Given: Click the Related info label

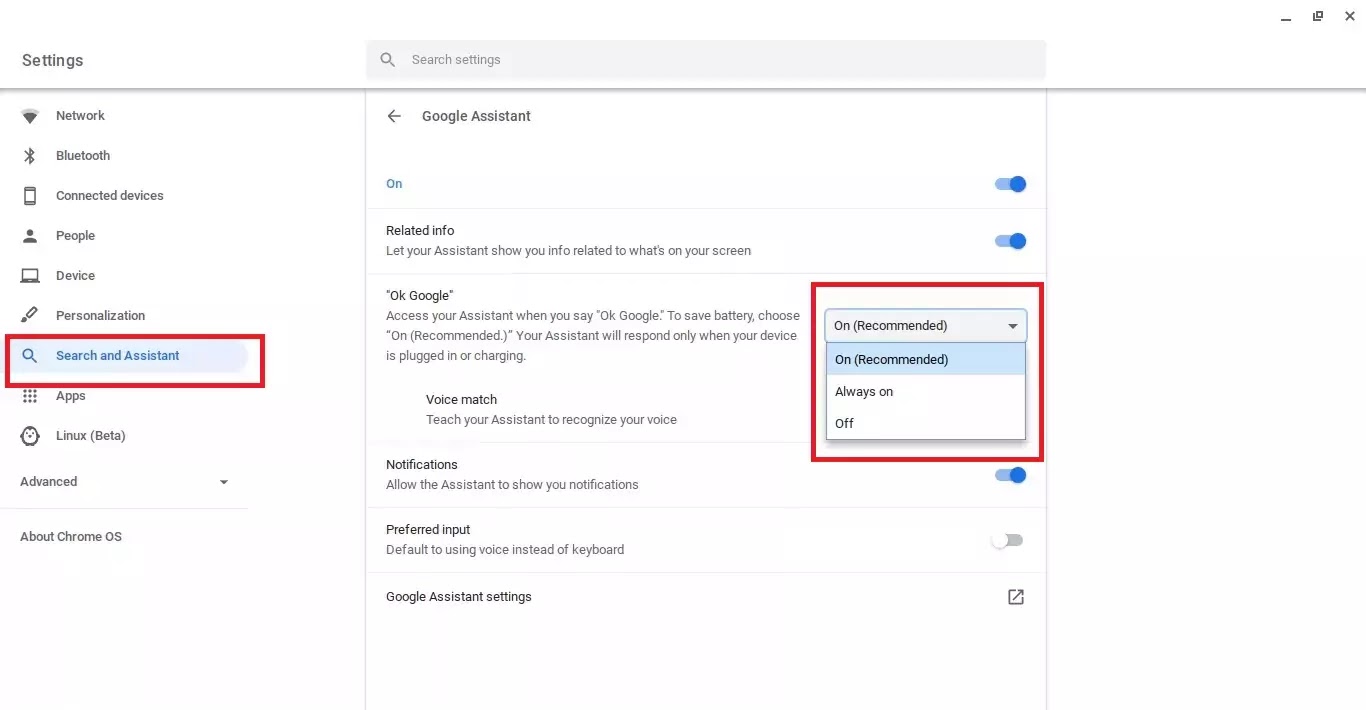Looking at the screenshot, I should point(420,231).
